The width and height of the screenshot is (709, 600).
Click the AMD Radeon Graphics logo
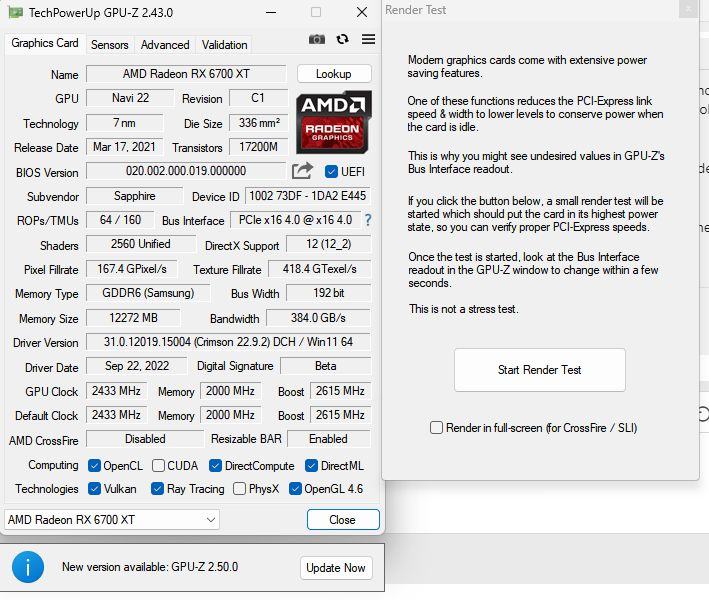[334, 122]
